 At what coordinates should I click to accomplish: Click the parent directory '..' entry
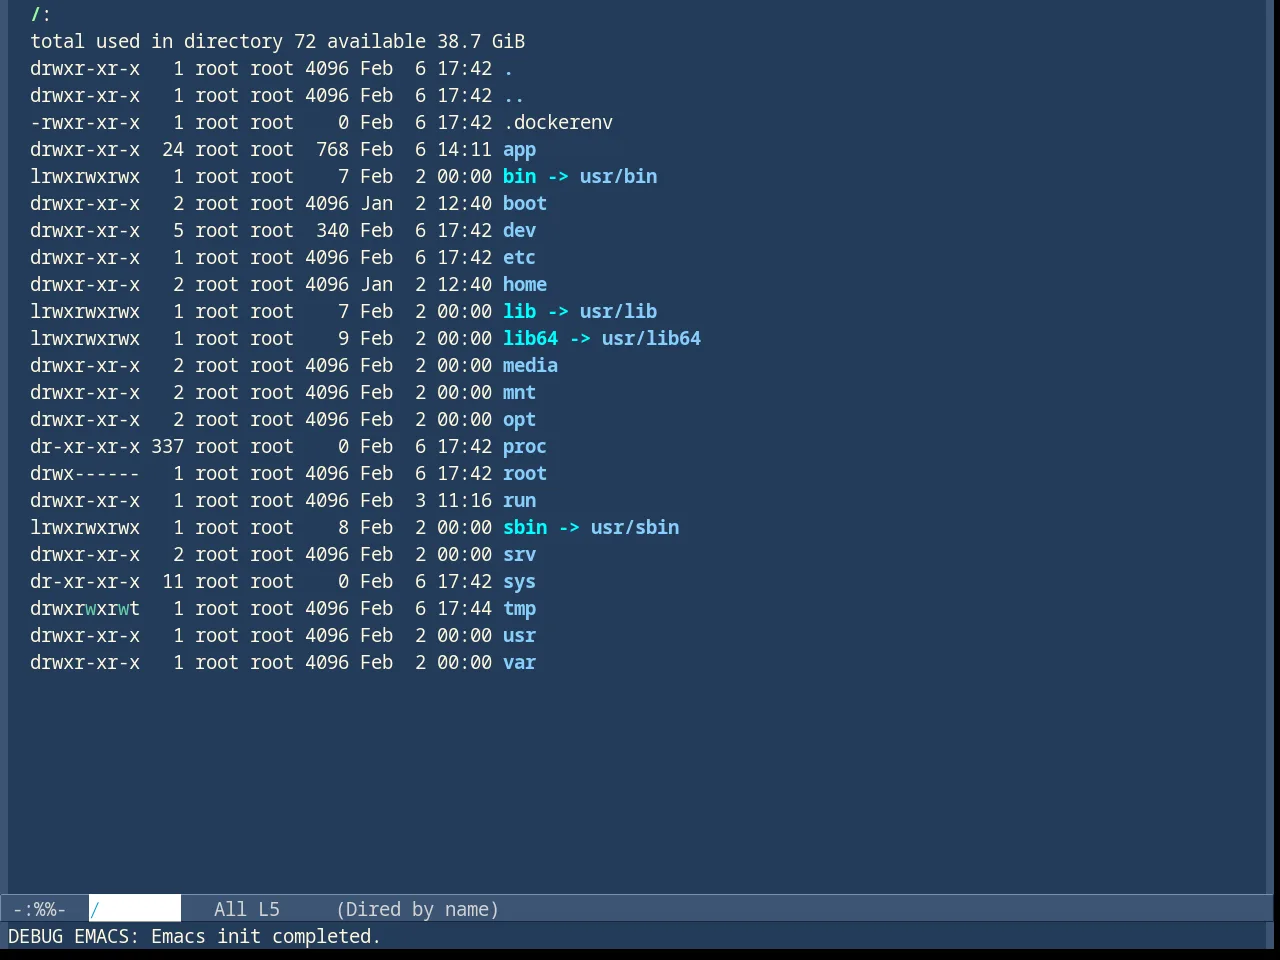click(x=514, y=95)
